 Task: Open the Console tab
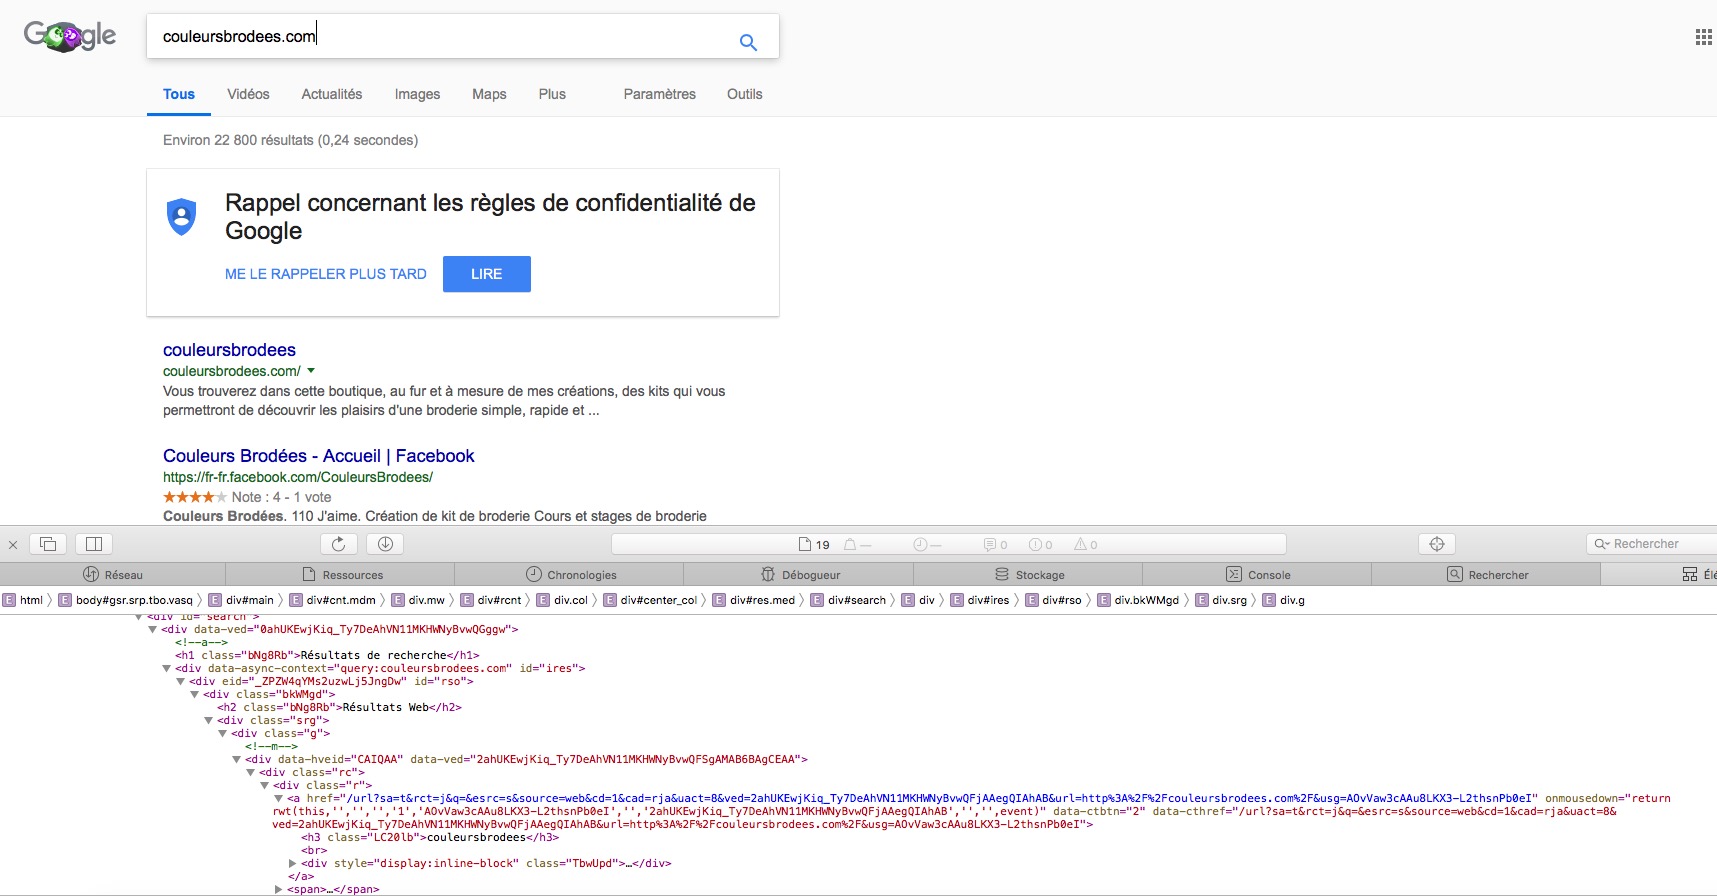tap(1258, 575)
